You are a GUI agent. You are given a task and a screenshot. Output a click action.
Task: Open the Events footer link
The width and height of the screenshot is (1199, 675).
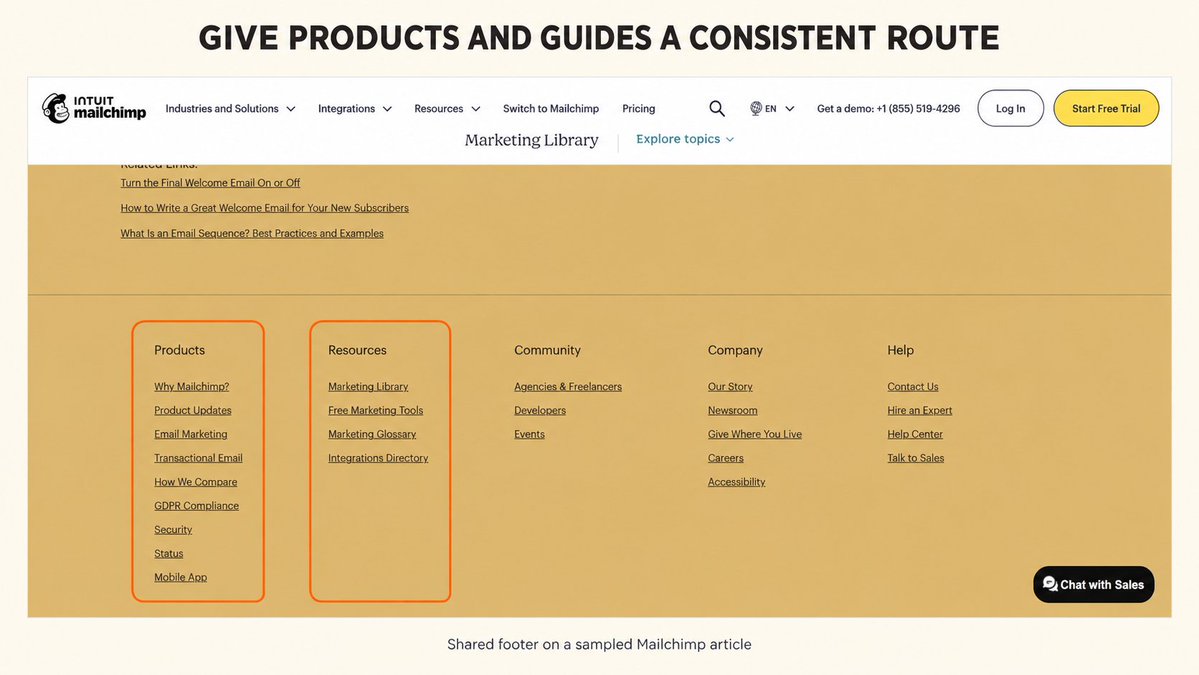coord(529,434)
